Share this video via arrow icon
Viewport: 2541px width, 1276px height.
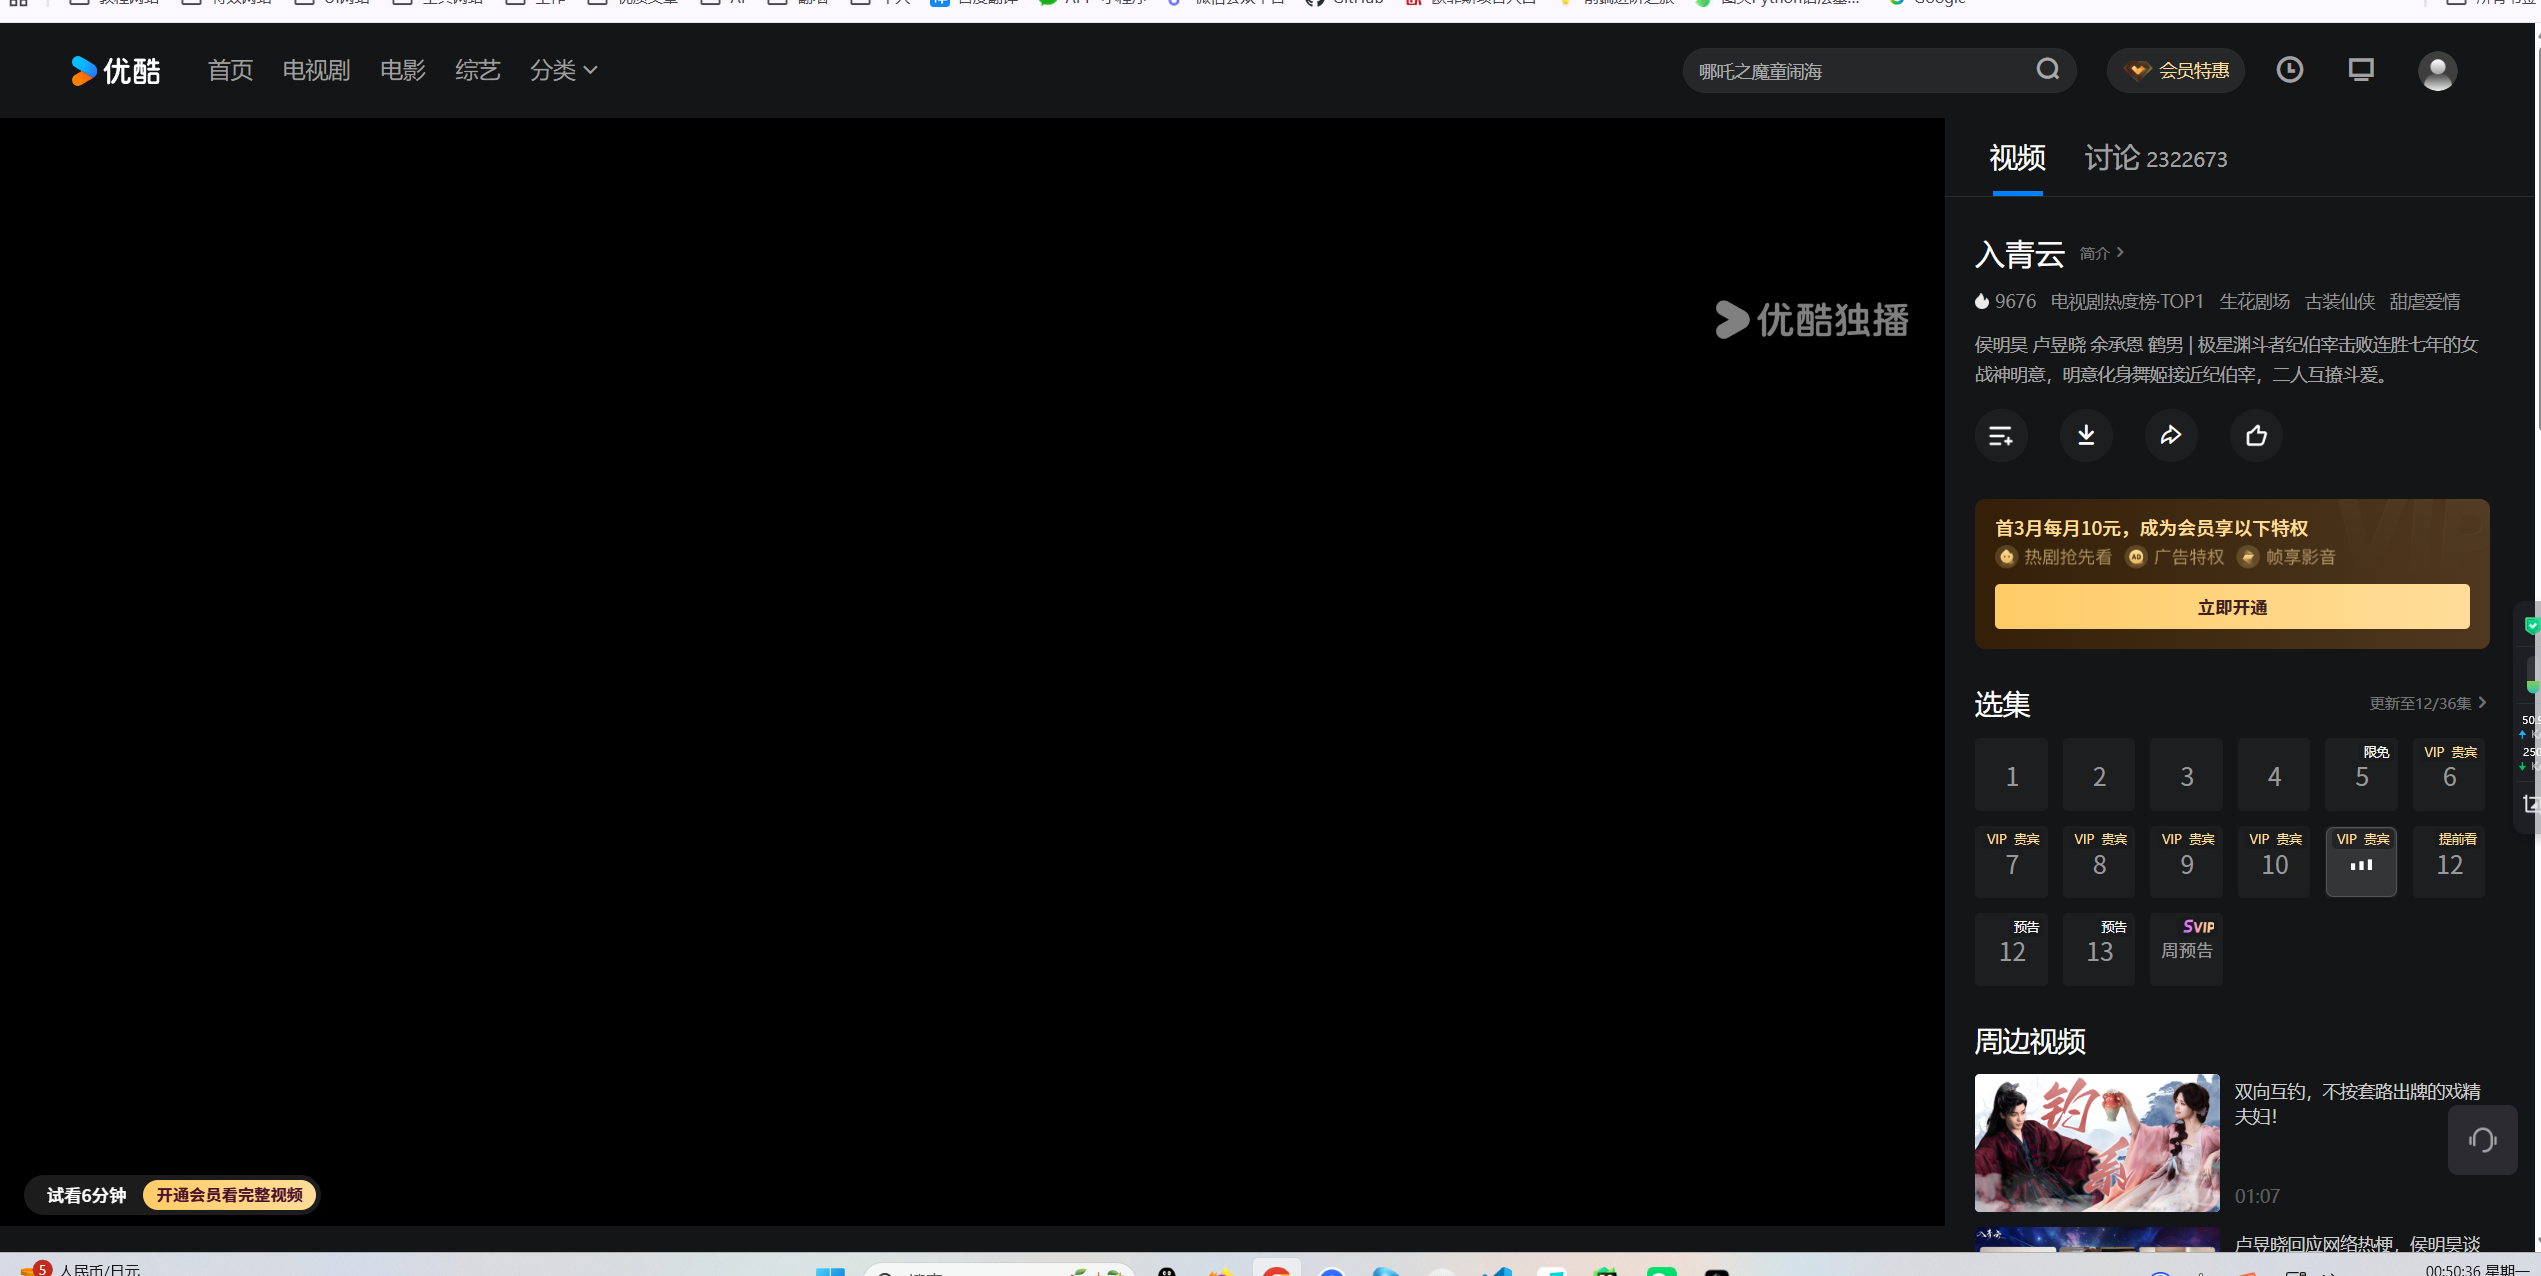(x=2171, y=435)
